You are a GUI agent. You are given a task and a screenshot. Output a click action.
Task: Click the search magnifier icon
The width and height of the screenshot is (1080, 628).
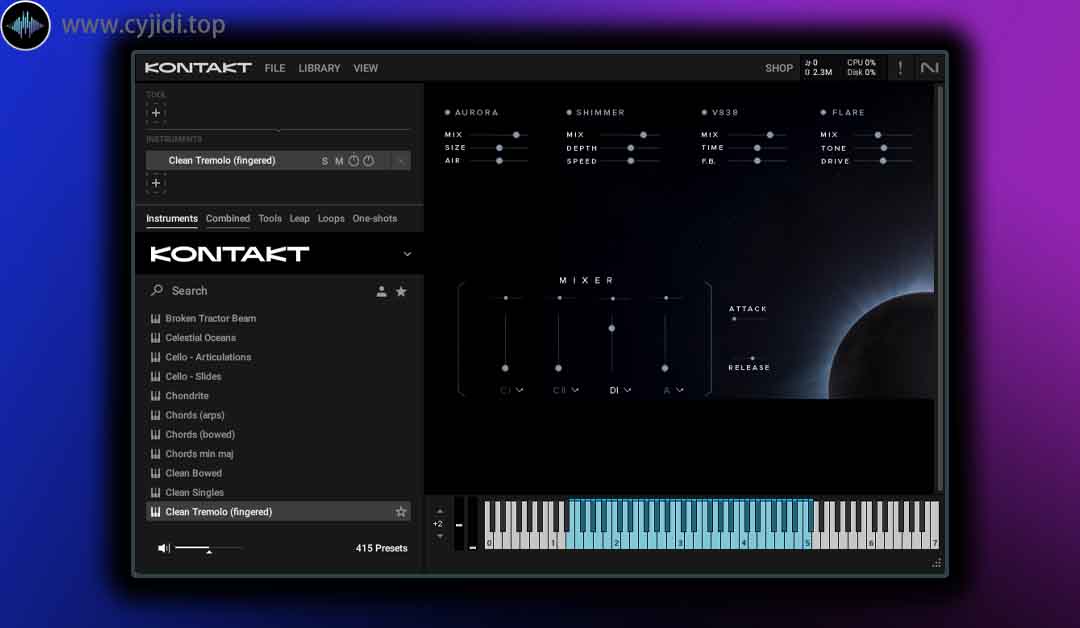pos(157,290)
